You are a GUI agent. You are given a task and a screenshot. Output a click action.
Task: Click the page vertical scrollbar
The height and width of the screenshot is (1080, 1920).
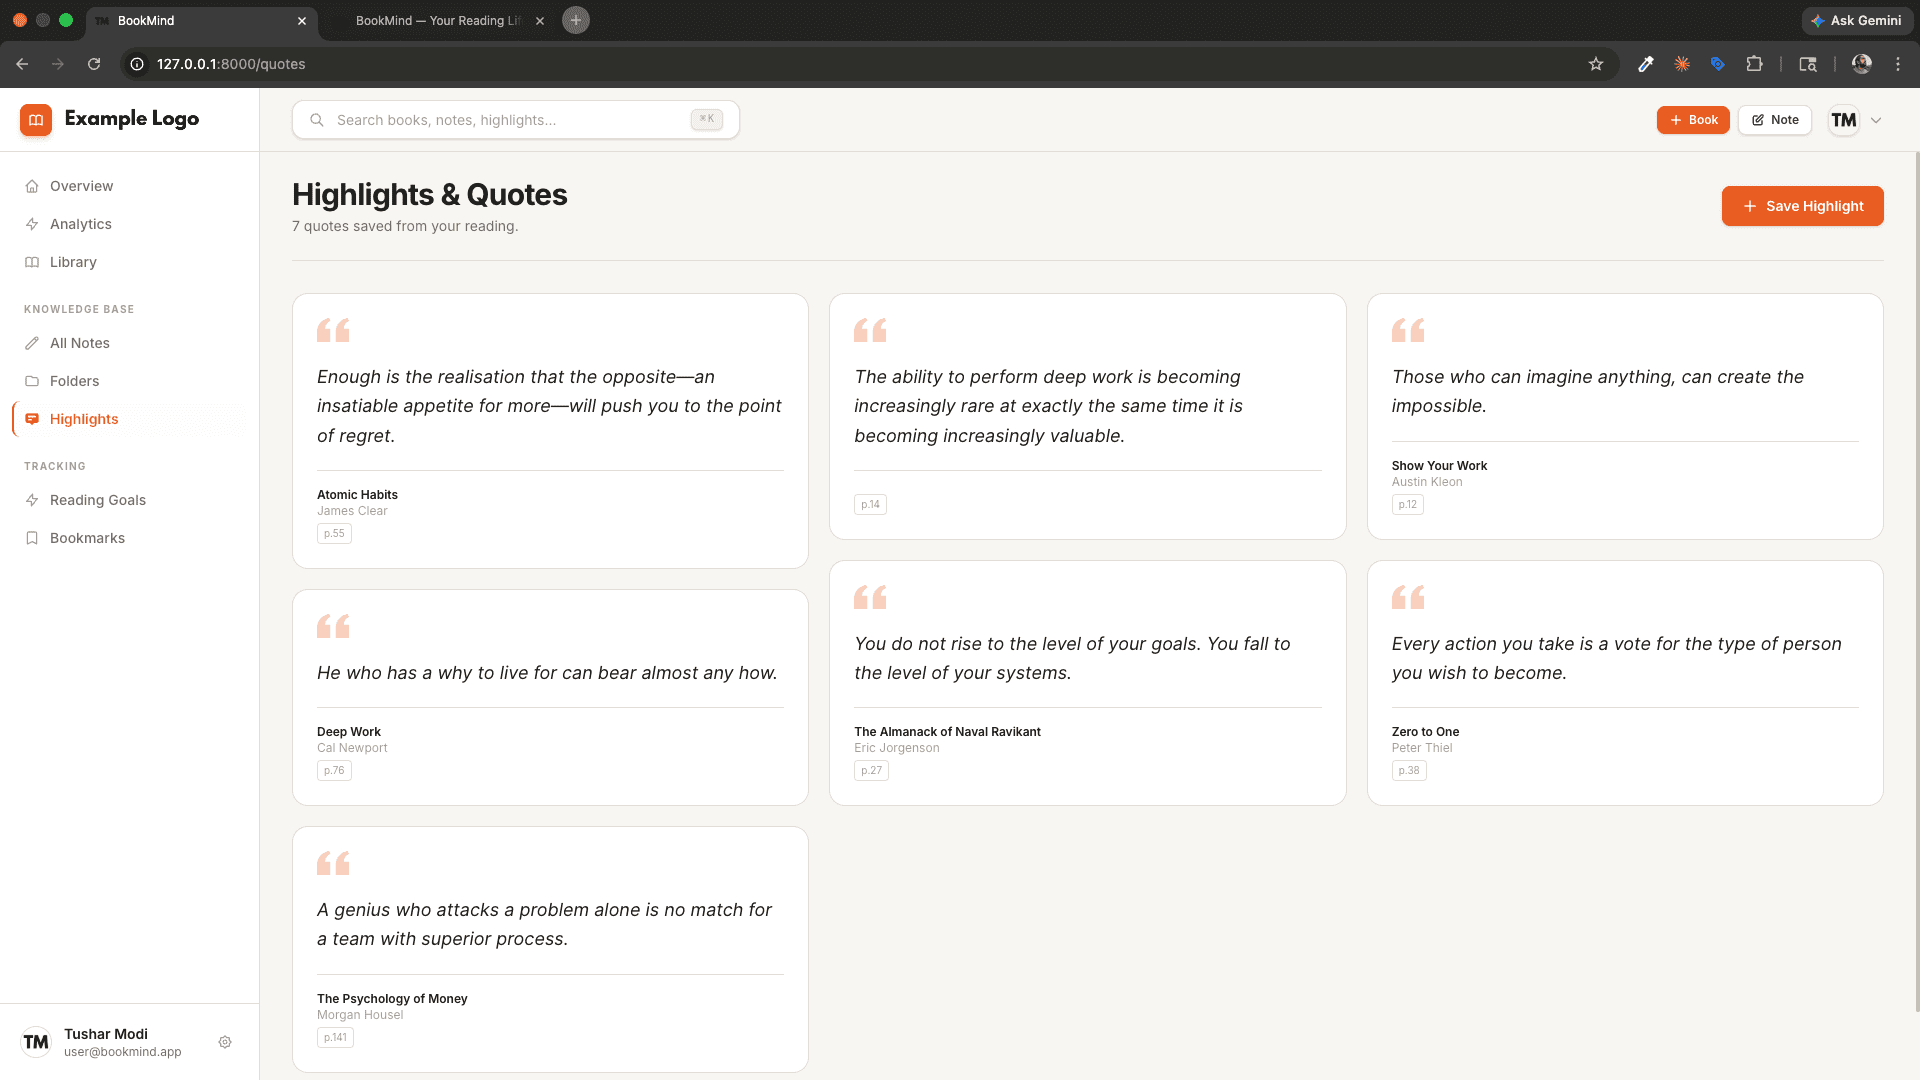tap(1916, 580)
